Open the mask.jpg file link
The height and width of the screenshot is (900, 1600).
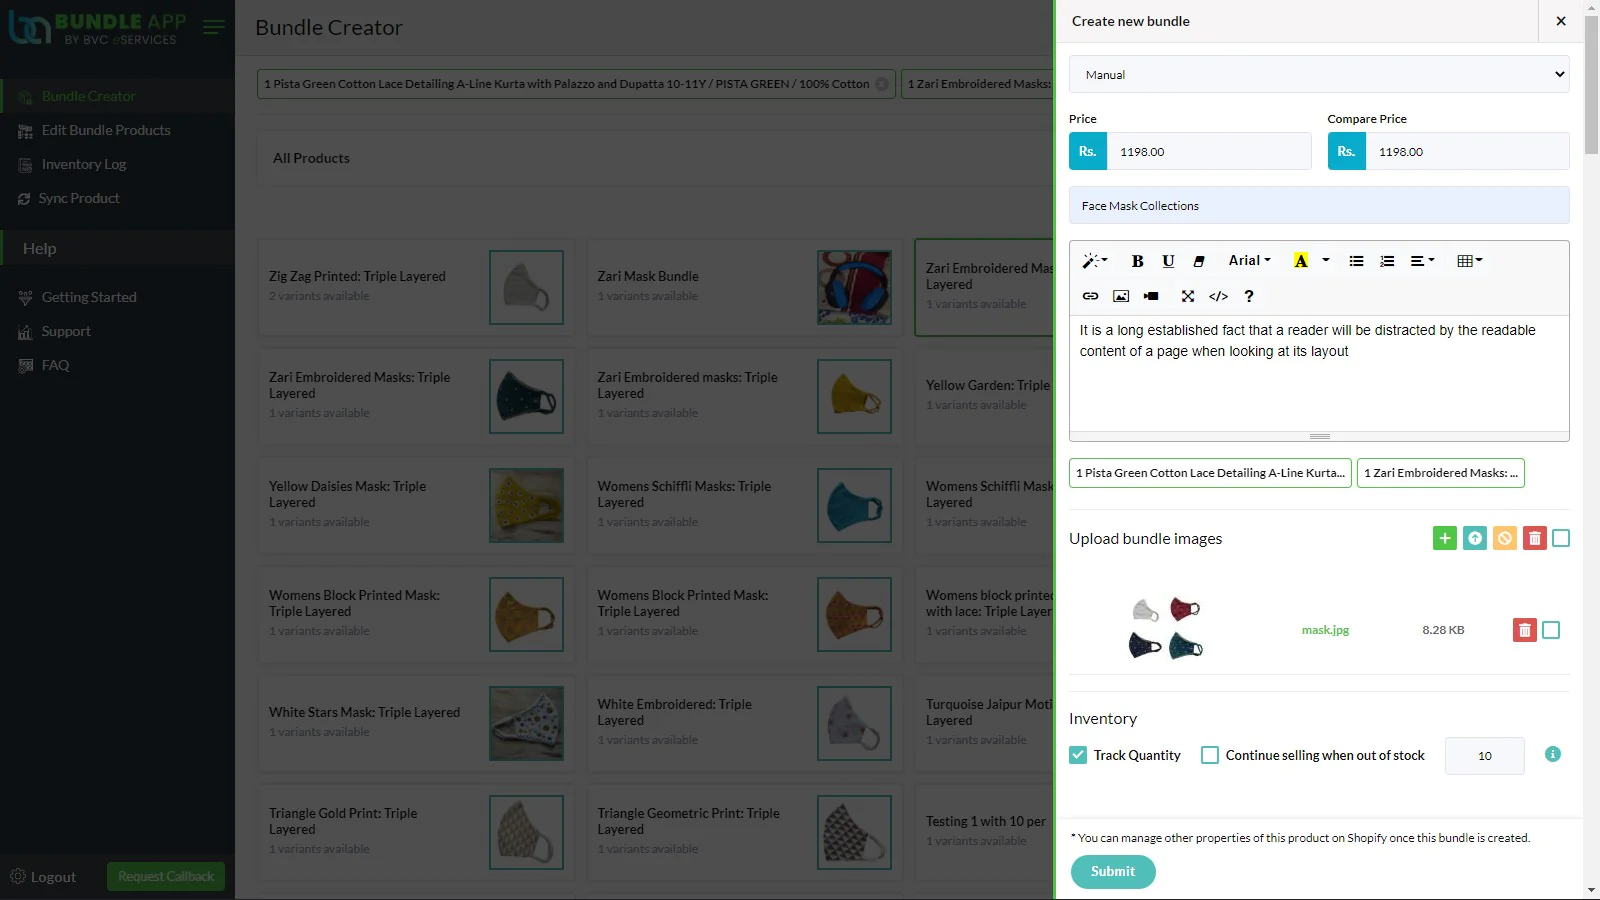(1325, 630)
